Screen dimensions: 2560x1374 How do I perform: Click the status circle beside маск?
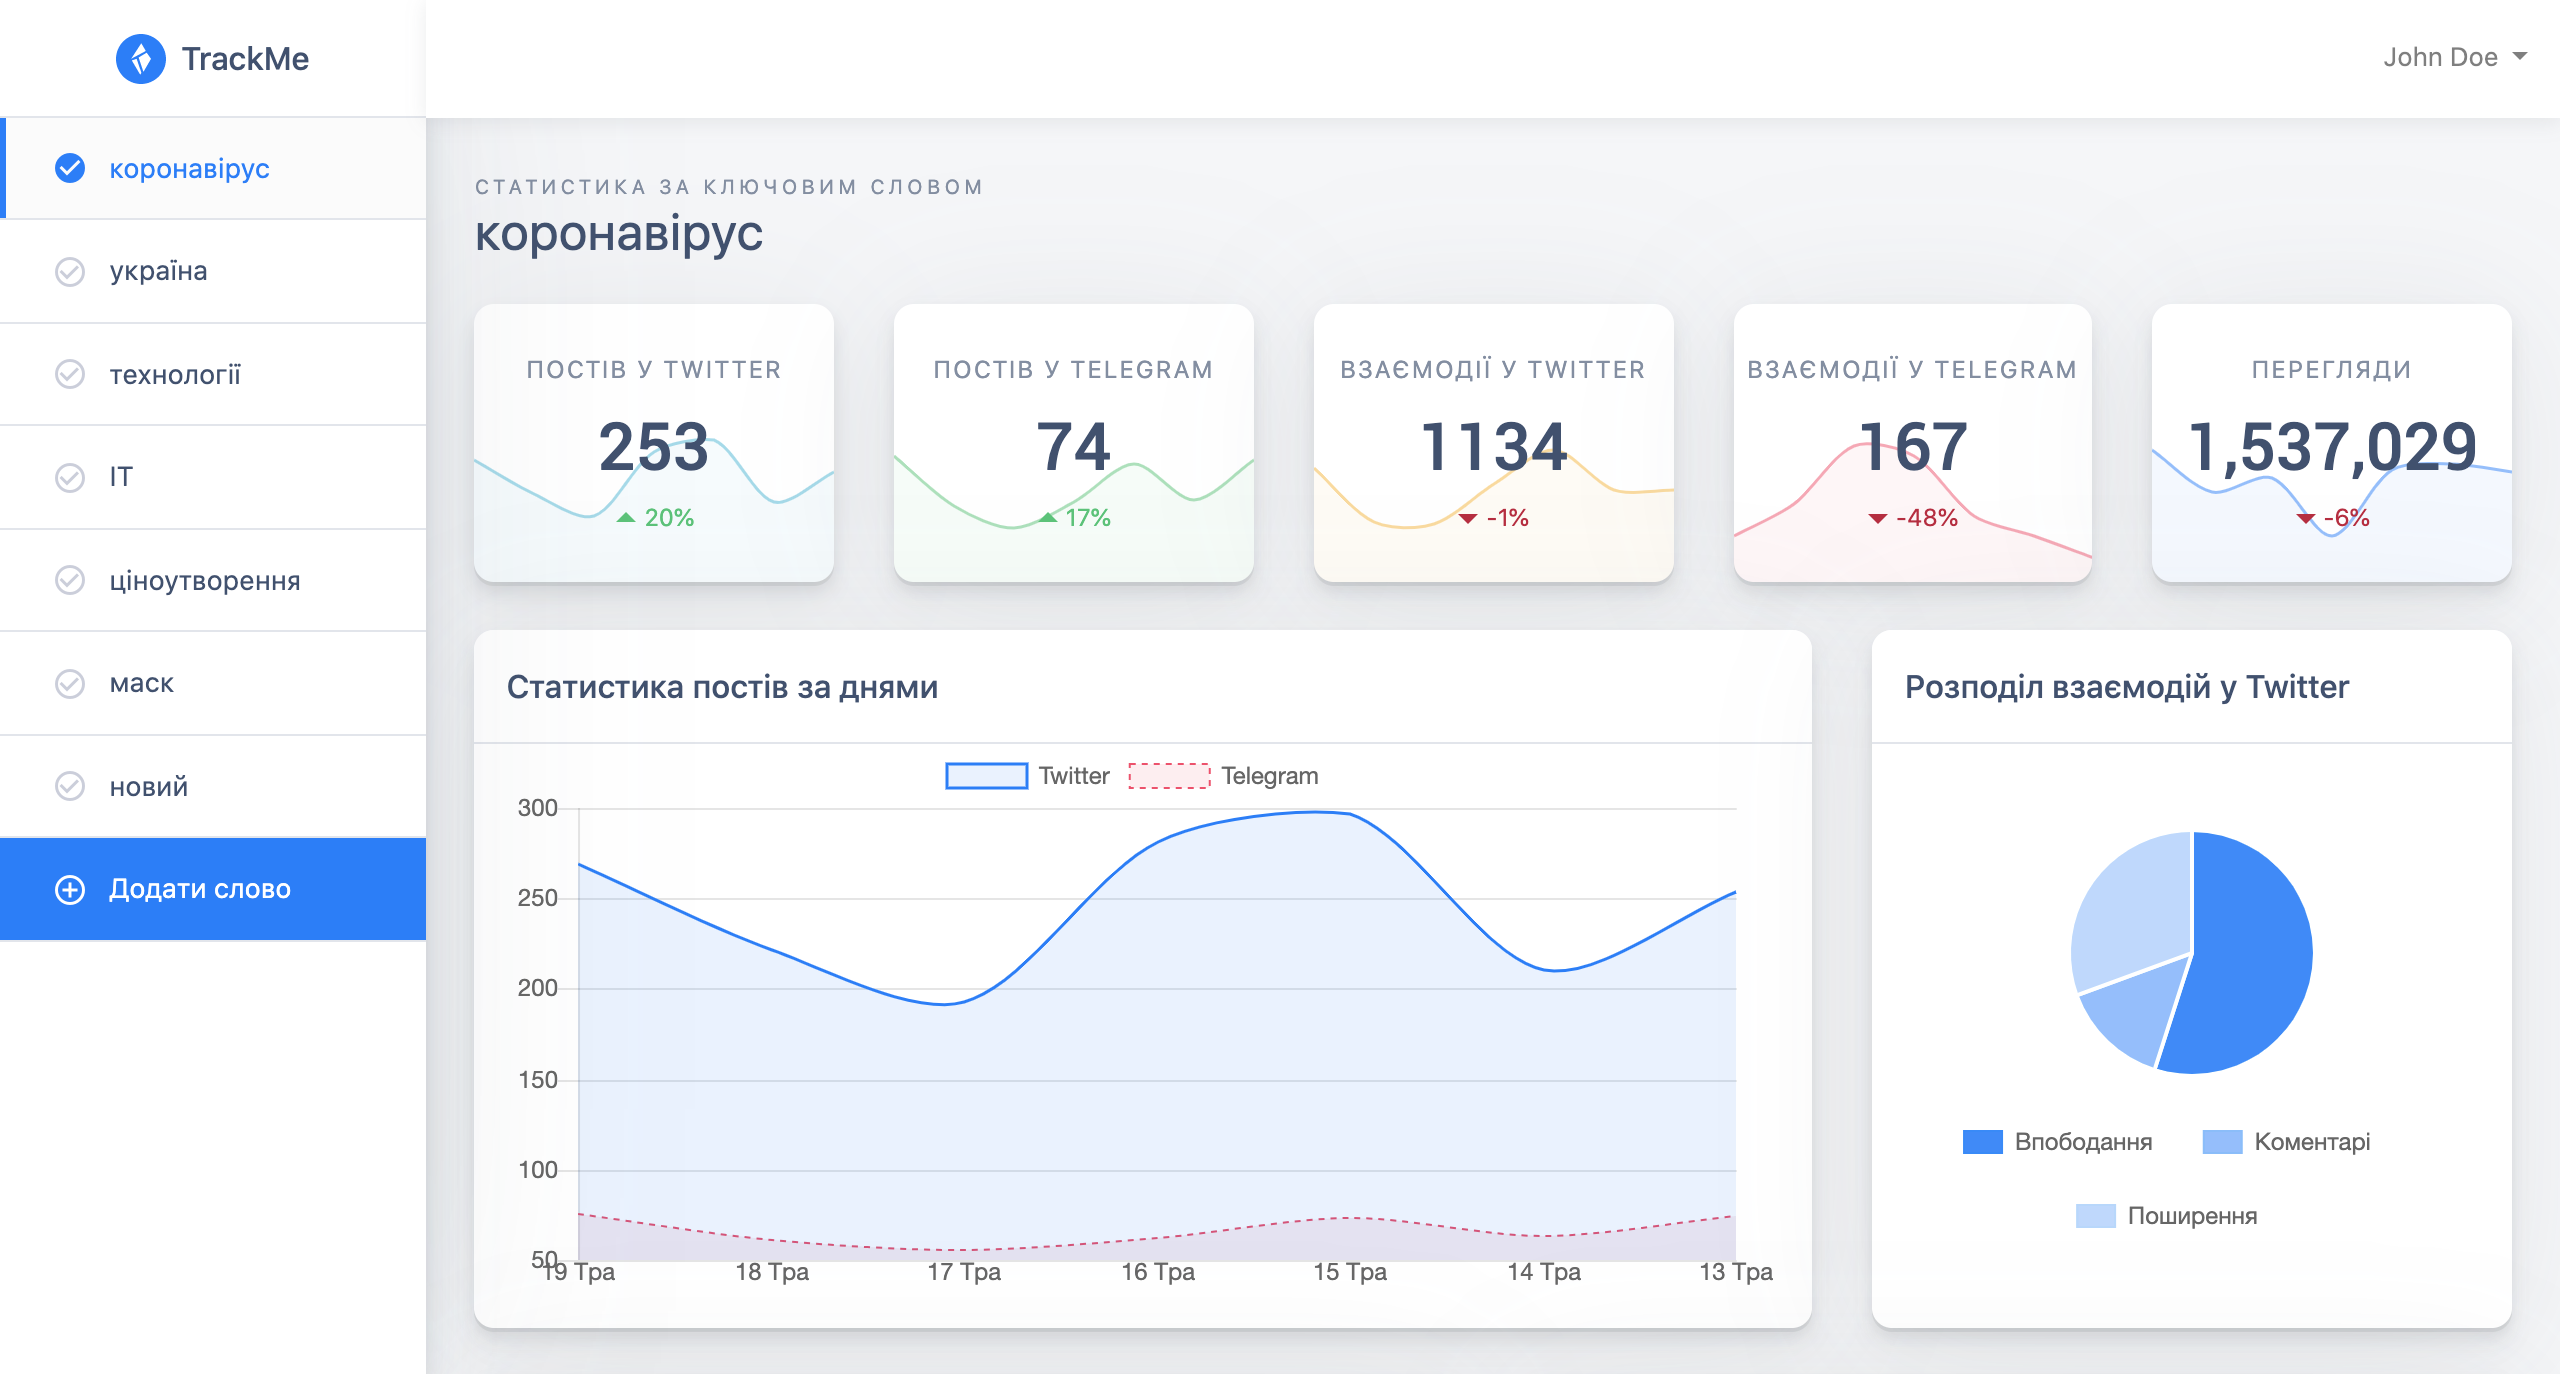click(69, 683)
